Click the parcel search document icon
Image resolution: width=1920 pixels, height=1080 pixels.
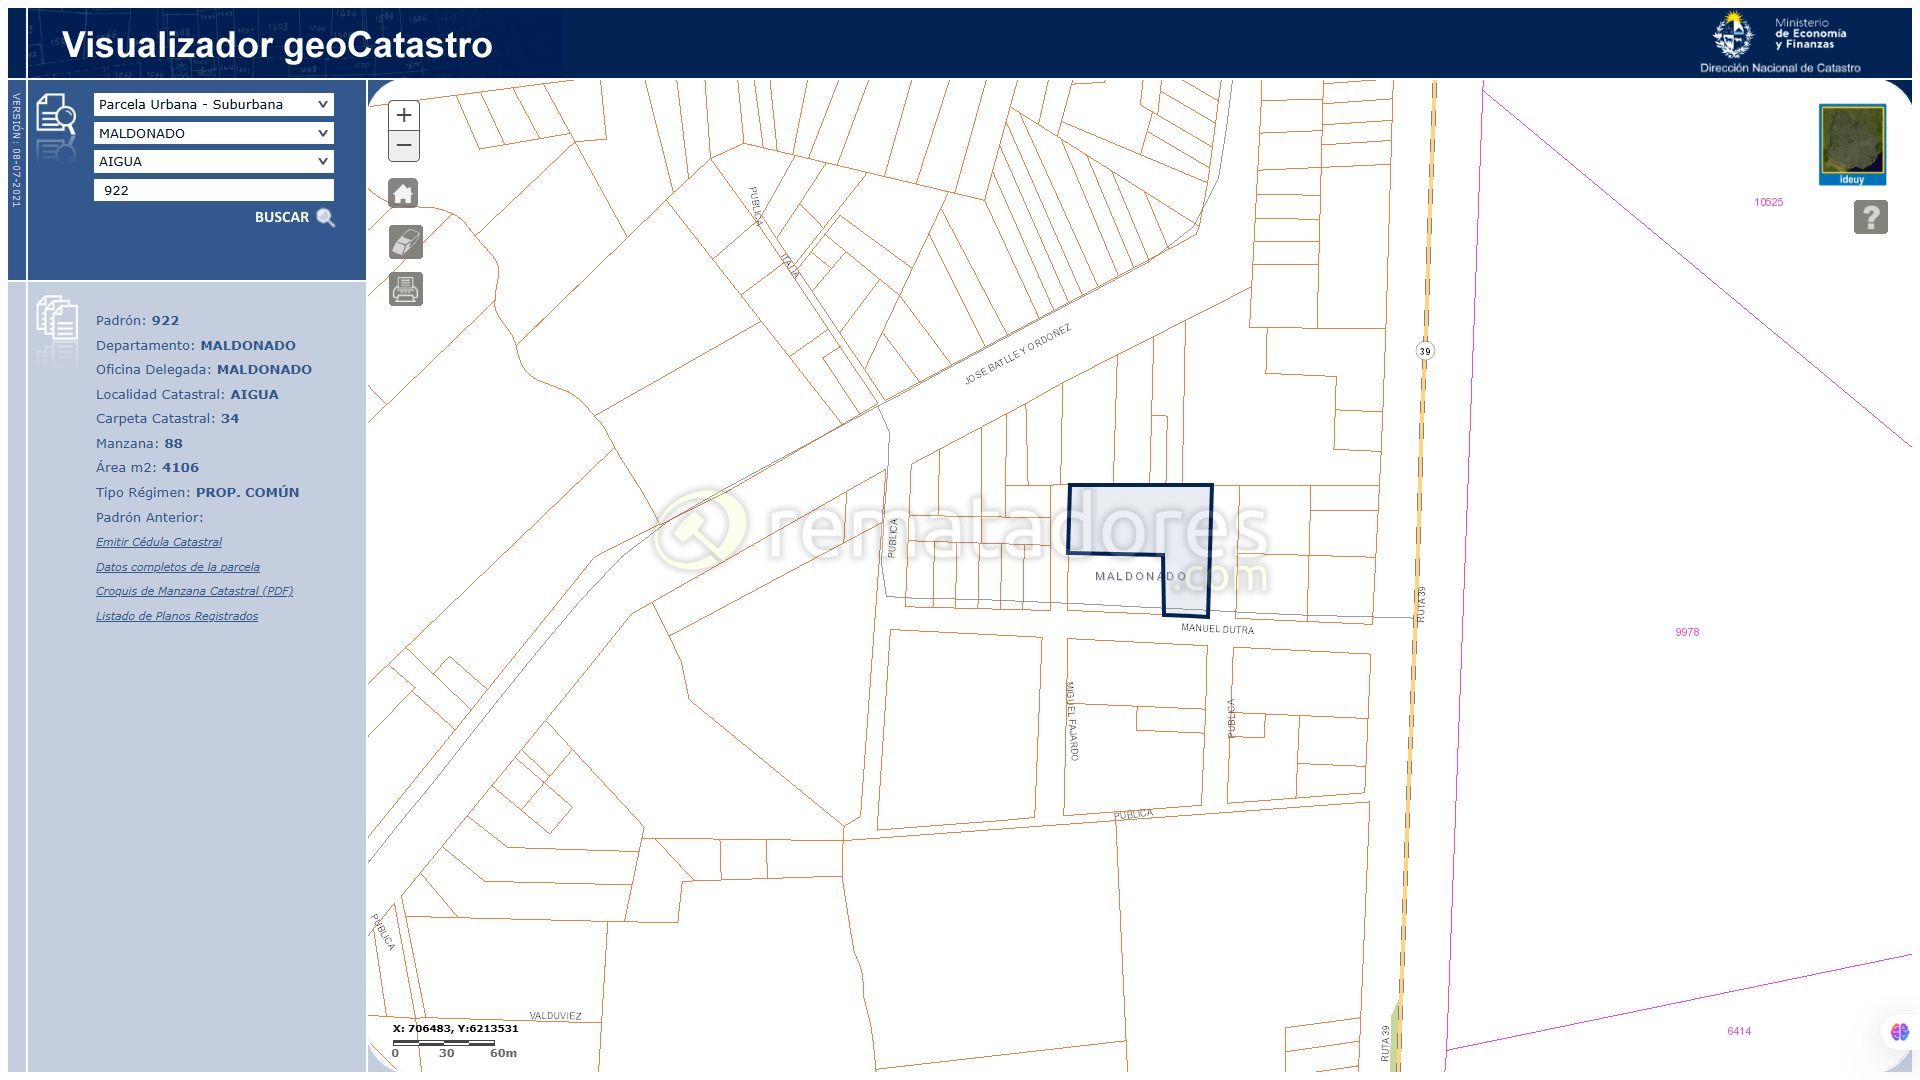56,116
